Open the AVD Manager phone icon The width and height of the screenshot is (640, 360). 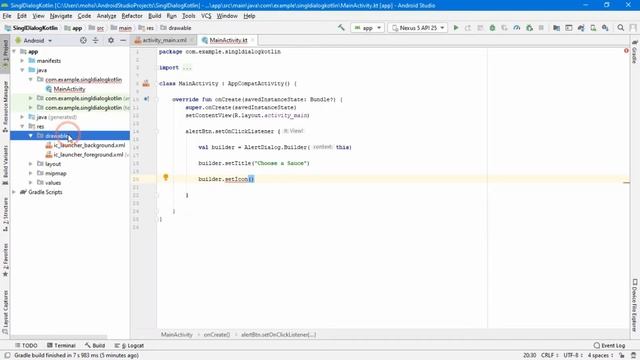(593, 28)
